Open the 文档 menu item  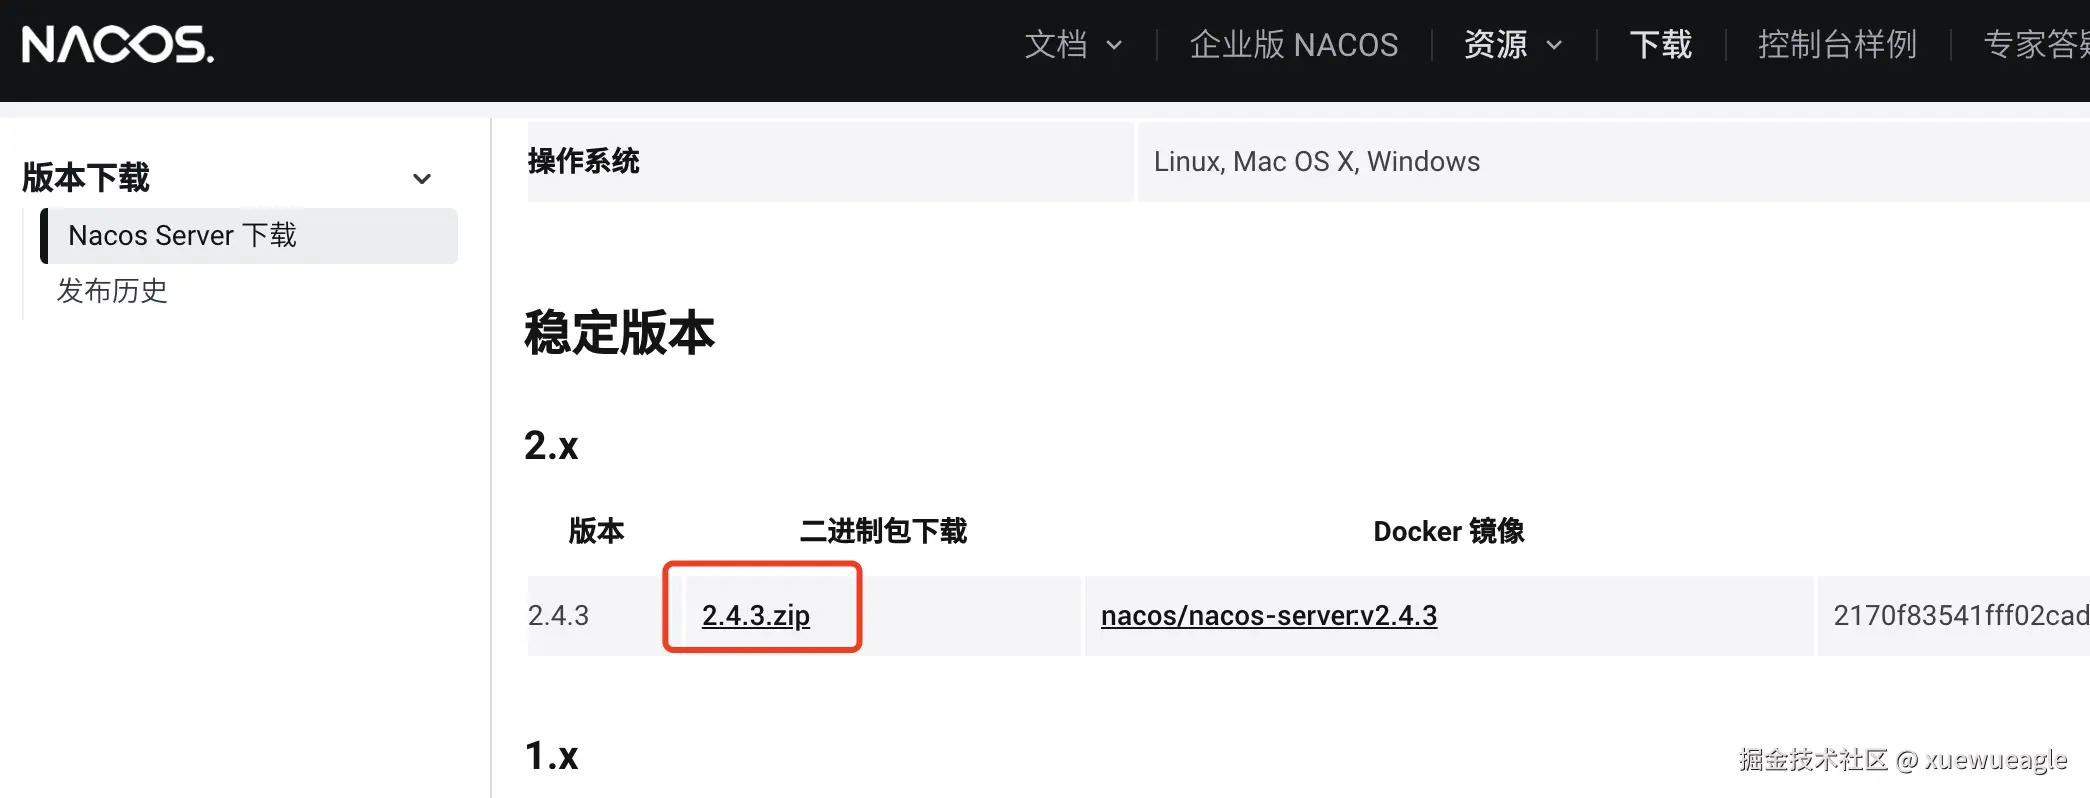pyautogui.click(x=1056, y=45)
